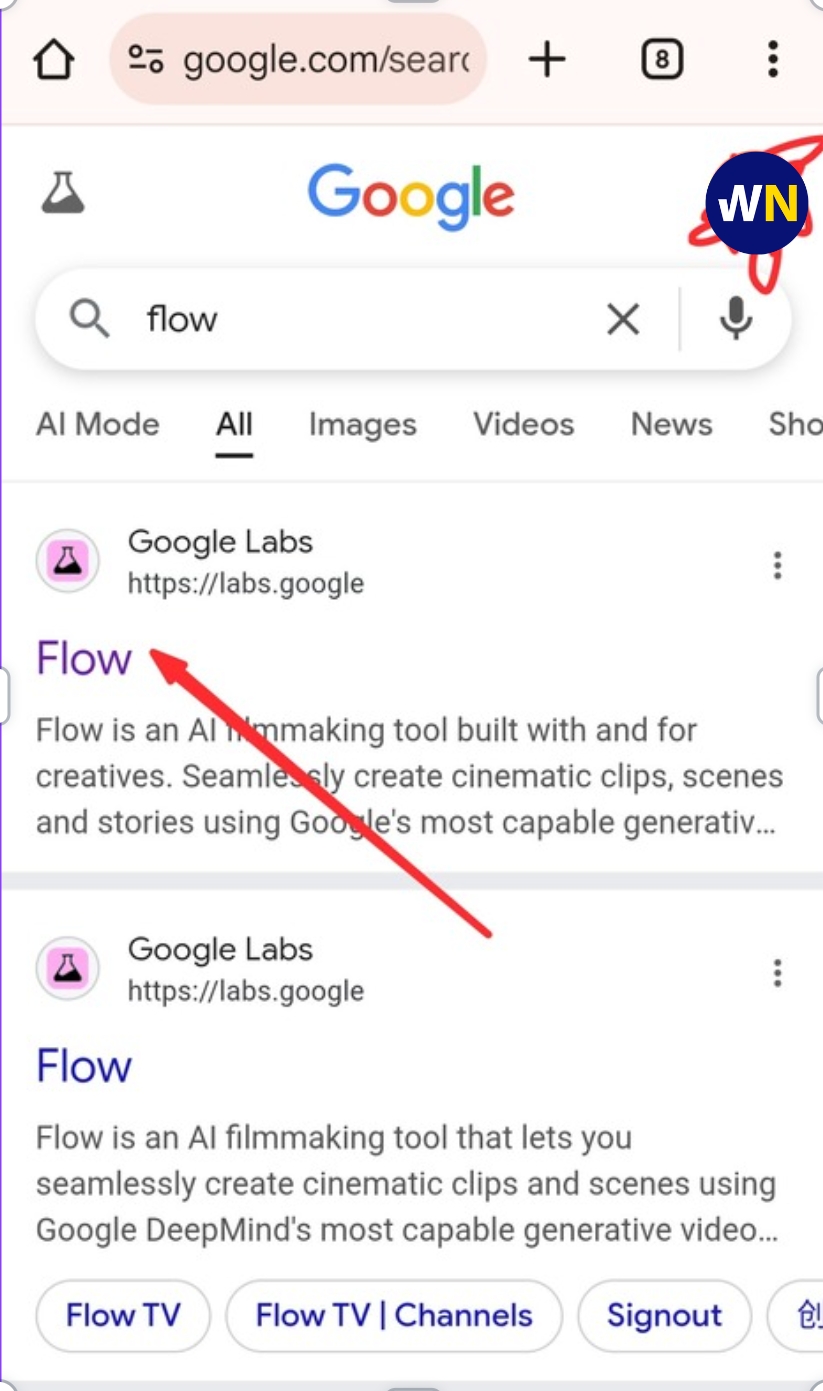Open Chrome three-dot overflow menu

click(772, 60)
